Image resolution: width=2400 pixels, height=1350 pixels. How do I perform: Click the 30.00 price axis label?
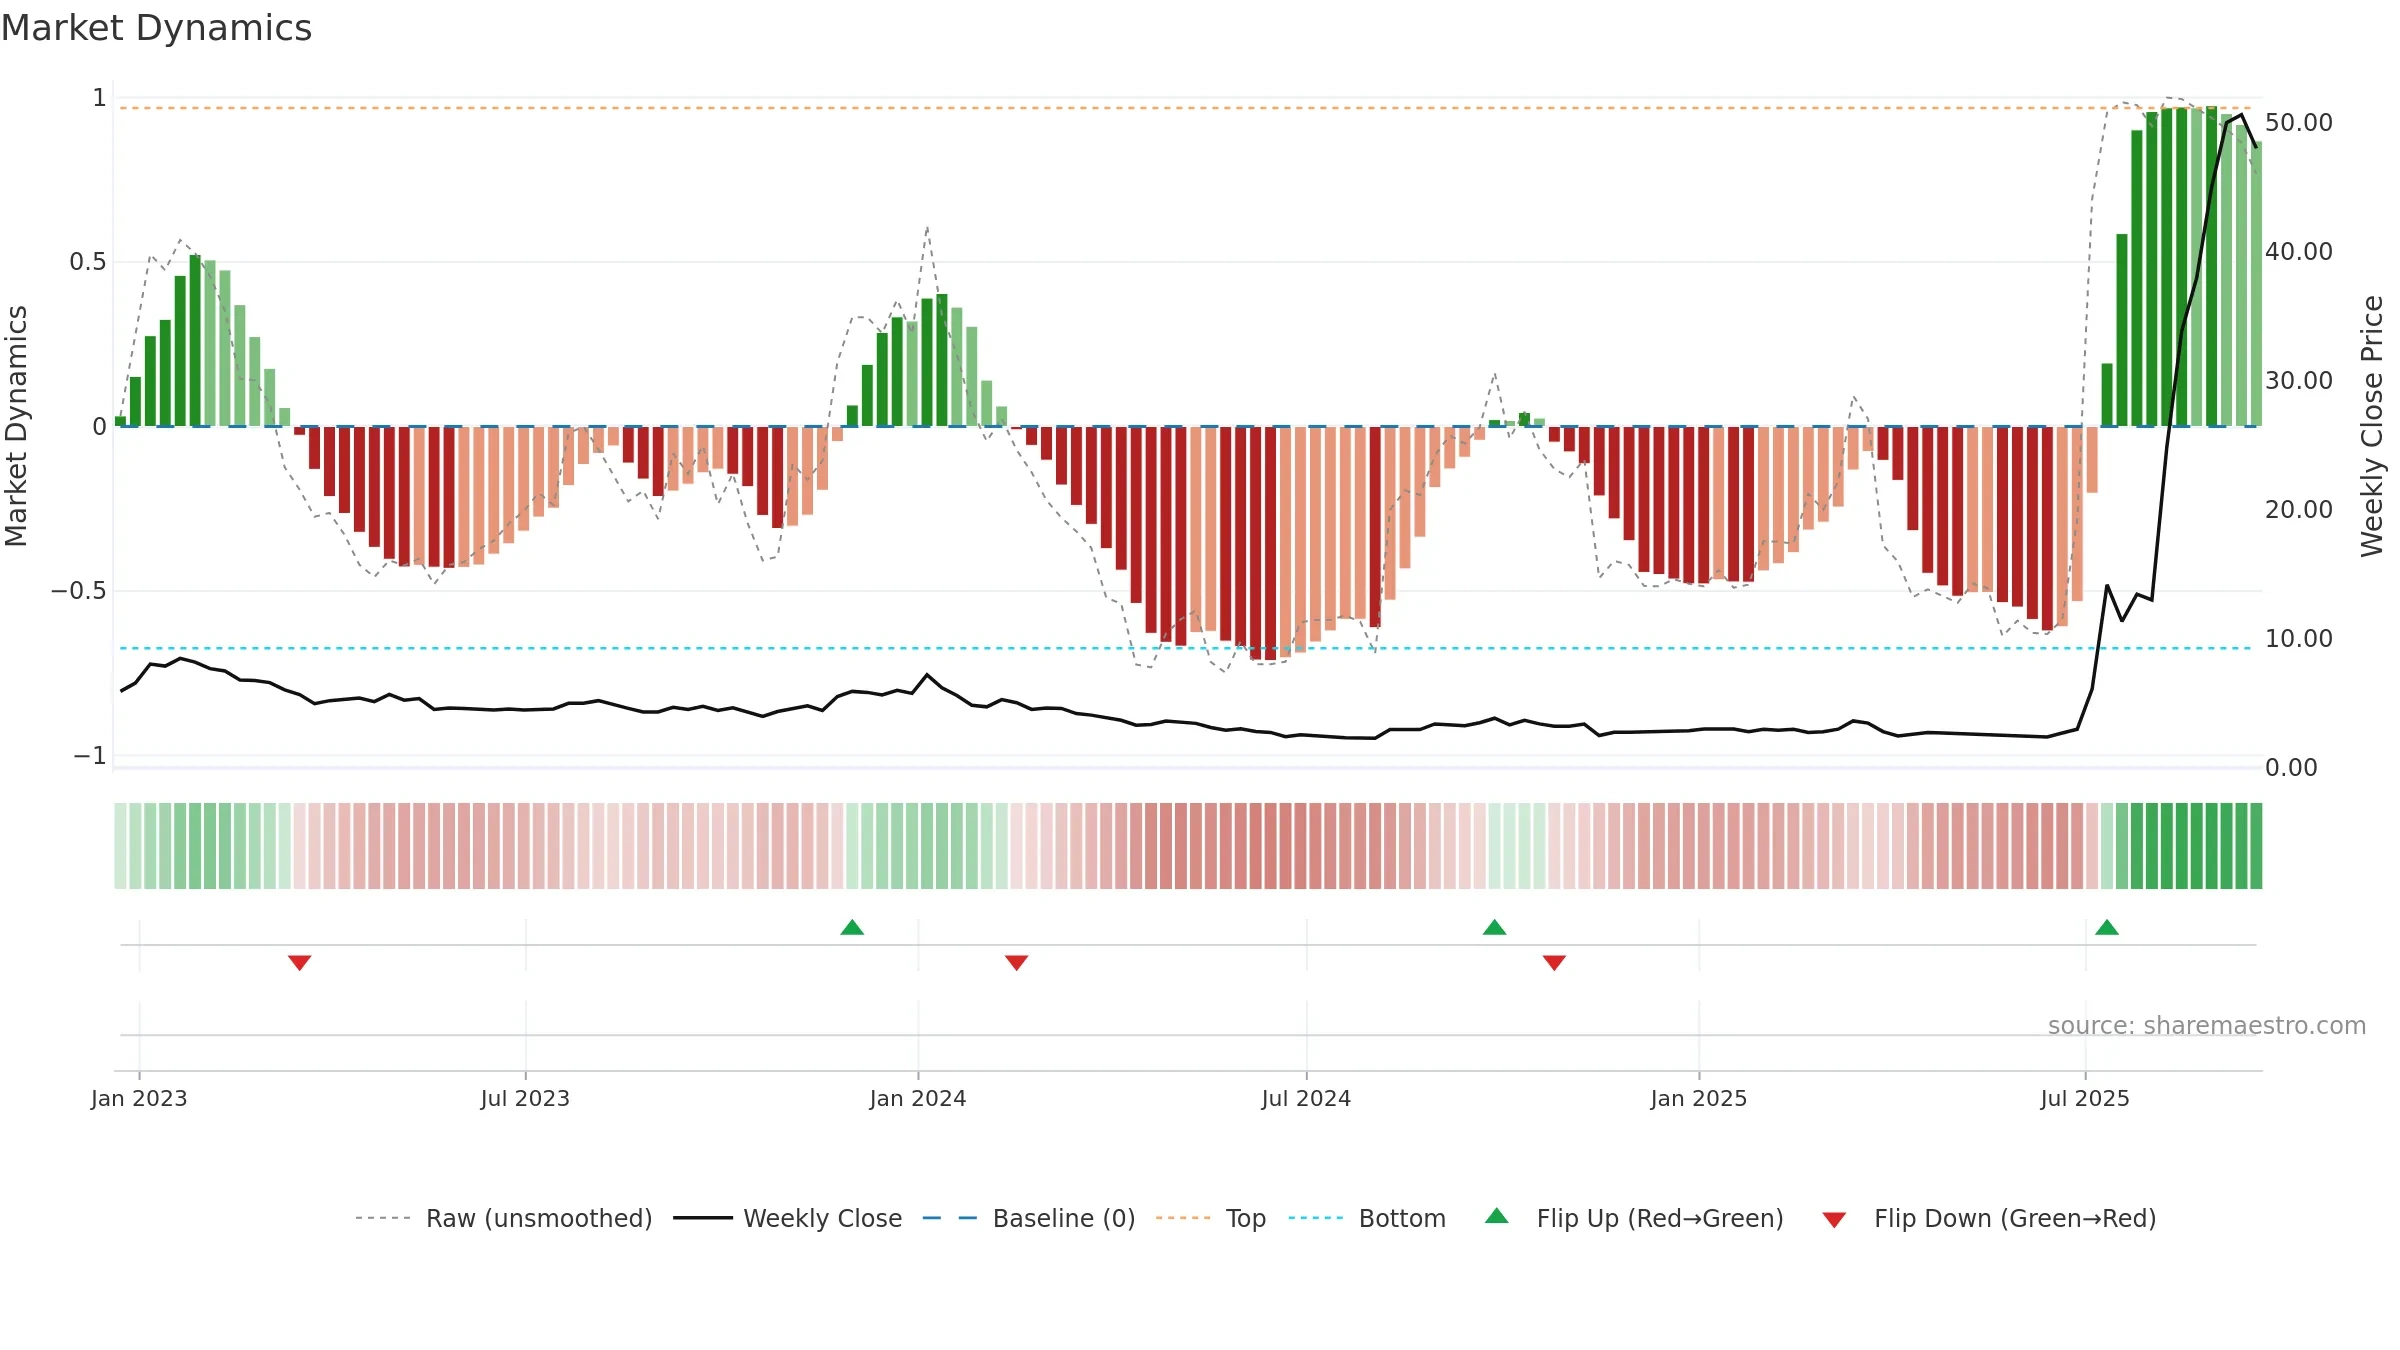pyautogui.click(x=2299, y=380)
